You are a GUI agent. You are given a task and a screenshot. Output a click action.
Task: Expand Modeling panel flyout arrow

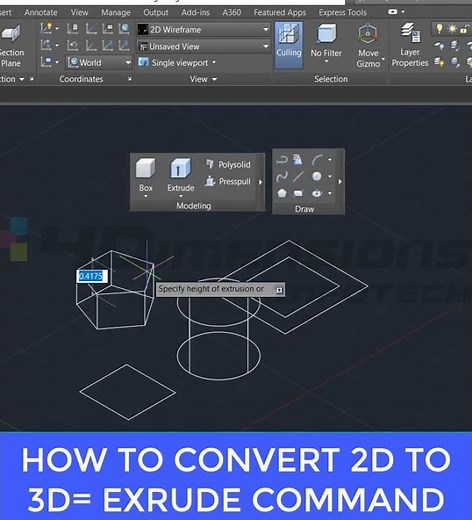click(260, 182)
